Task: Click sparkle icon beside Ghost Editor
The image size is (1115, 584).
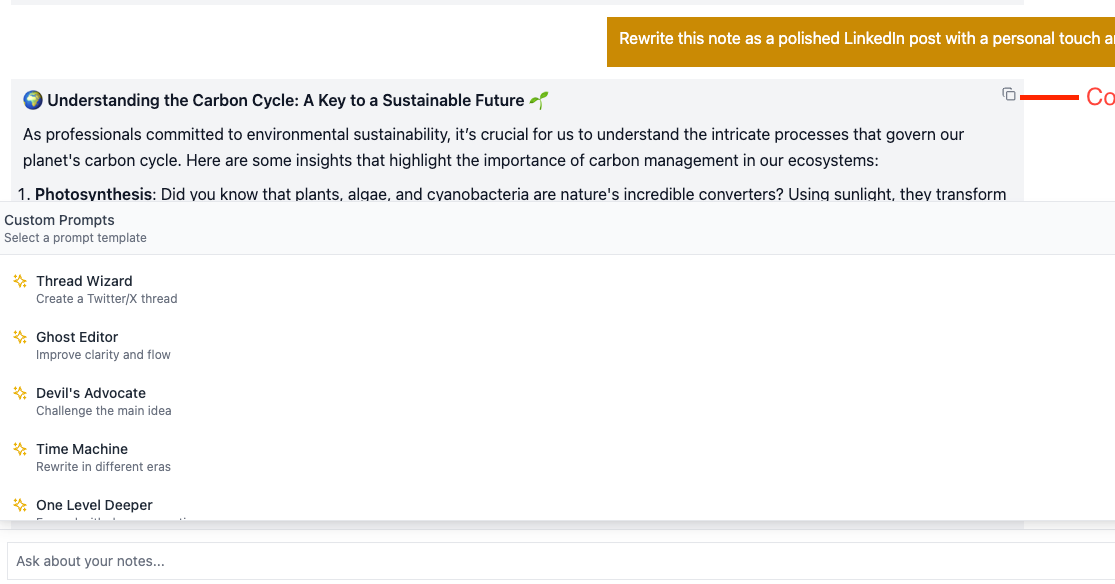Action: click(x=20, y=337)
